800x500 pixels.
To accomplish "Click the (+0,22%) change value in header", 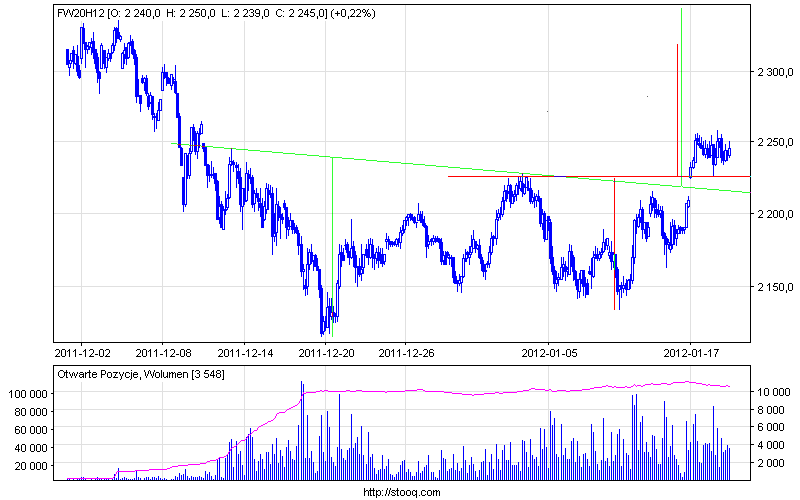I will click(x=353, y=13).
